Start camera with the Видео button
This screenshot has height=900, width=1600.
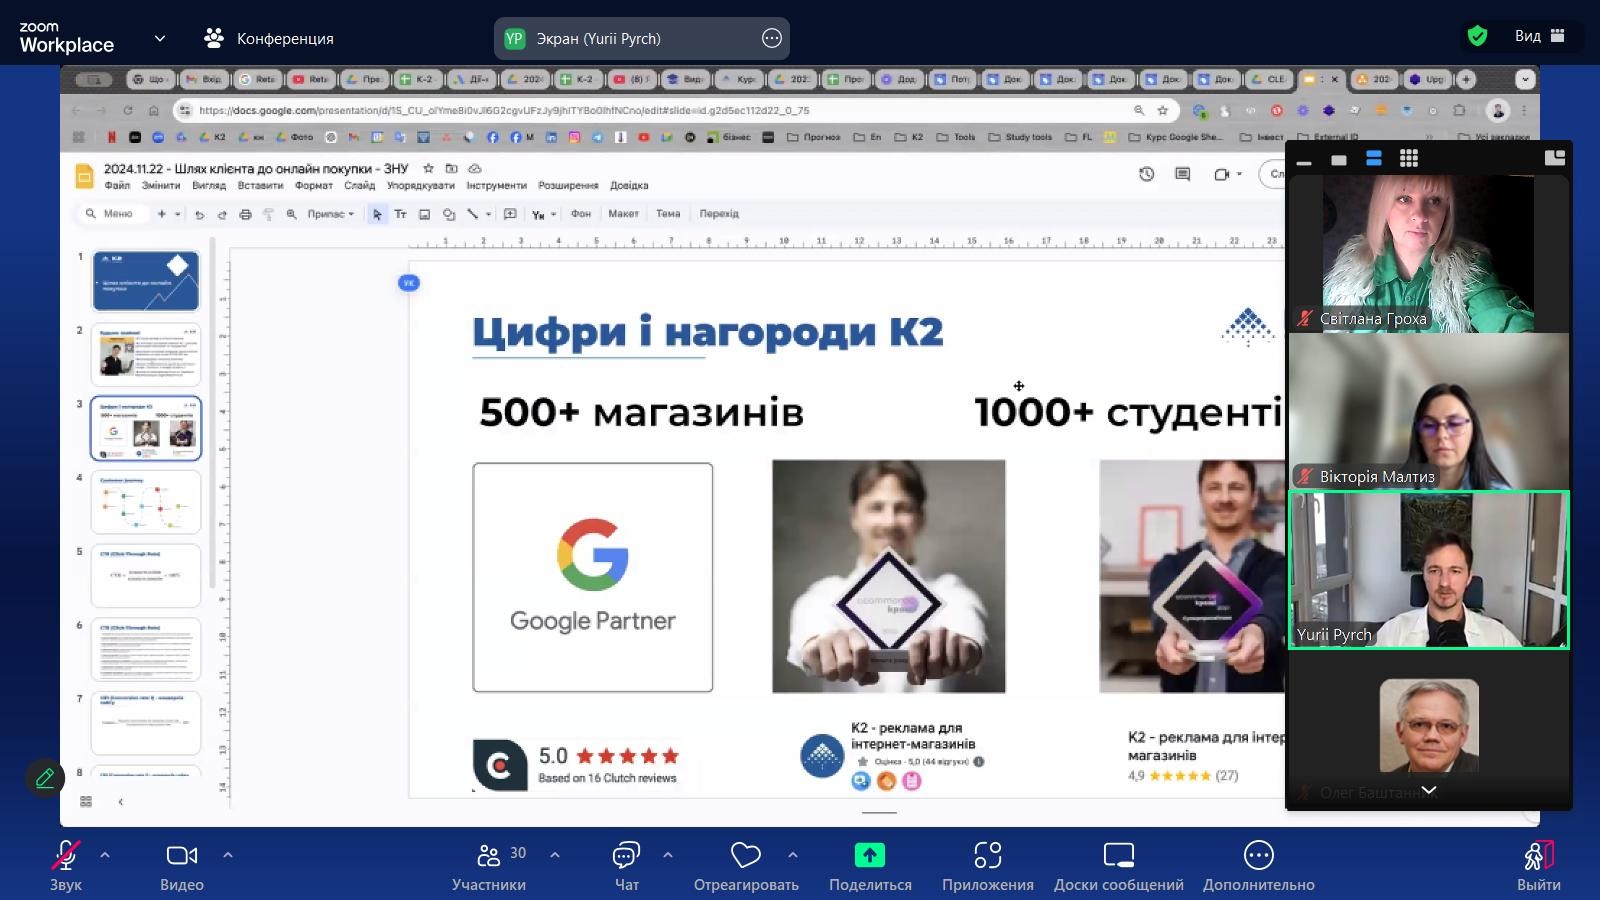[182, 865]
